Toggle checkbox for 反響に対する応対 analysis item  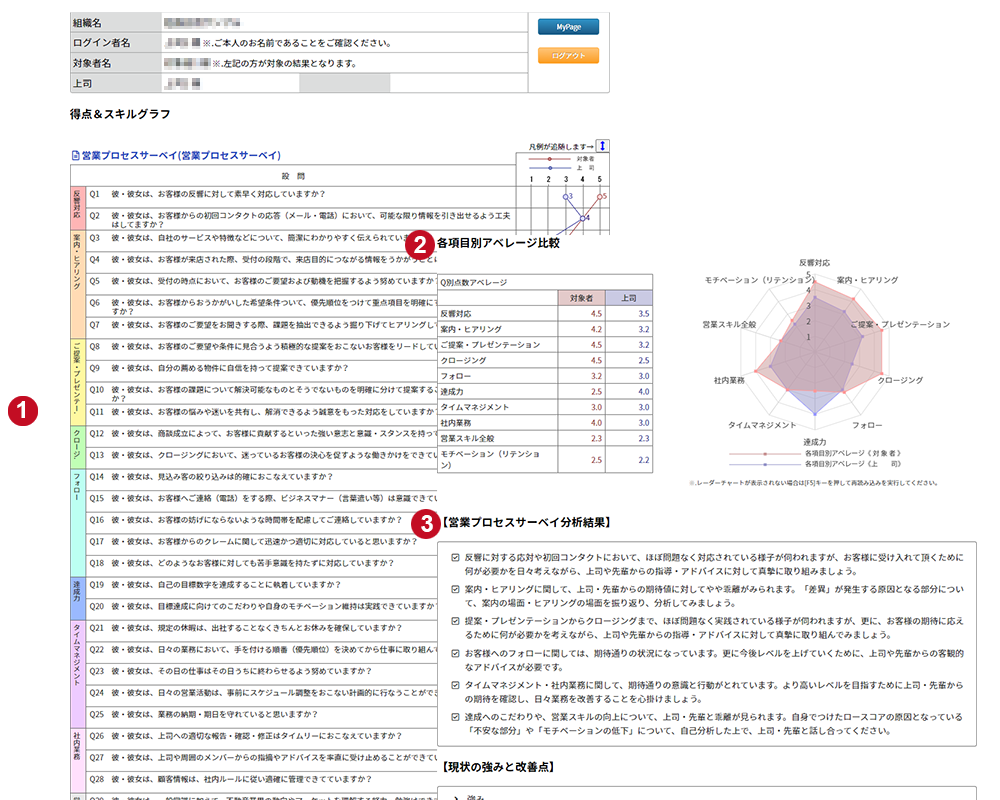pos(454,555)
